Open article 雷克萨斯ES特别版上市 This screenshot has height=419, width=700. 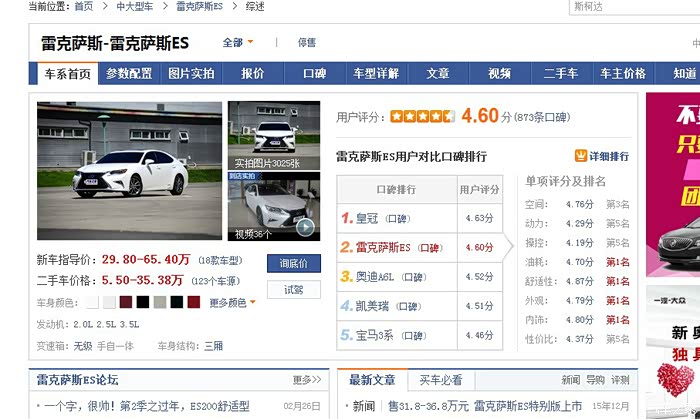pos(485,407)
